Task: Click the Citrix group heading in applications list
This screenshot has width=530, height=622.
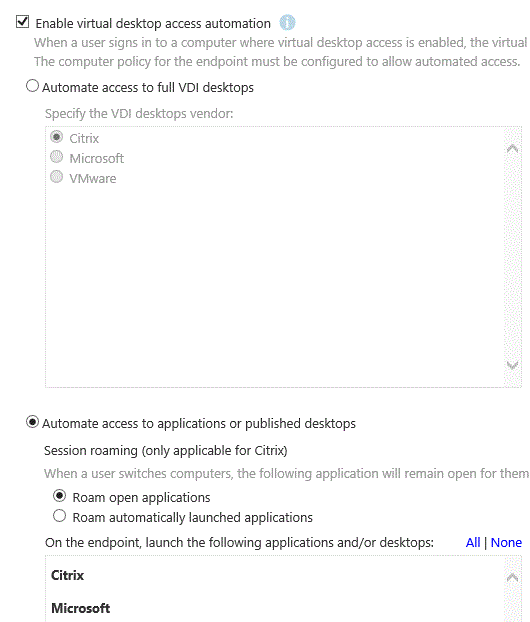Action: pyautogui.click(x=67, y=575)
